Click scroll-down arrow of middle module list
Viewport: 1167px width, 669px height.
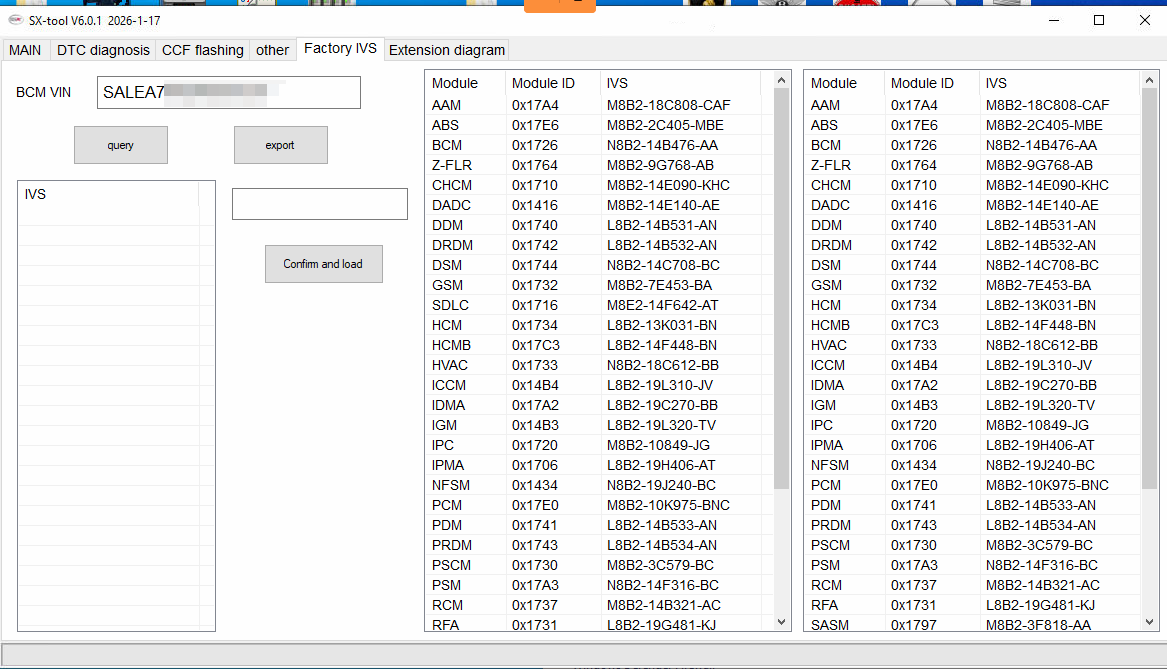[x=782, y=622]
